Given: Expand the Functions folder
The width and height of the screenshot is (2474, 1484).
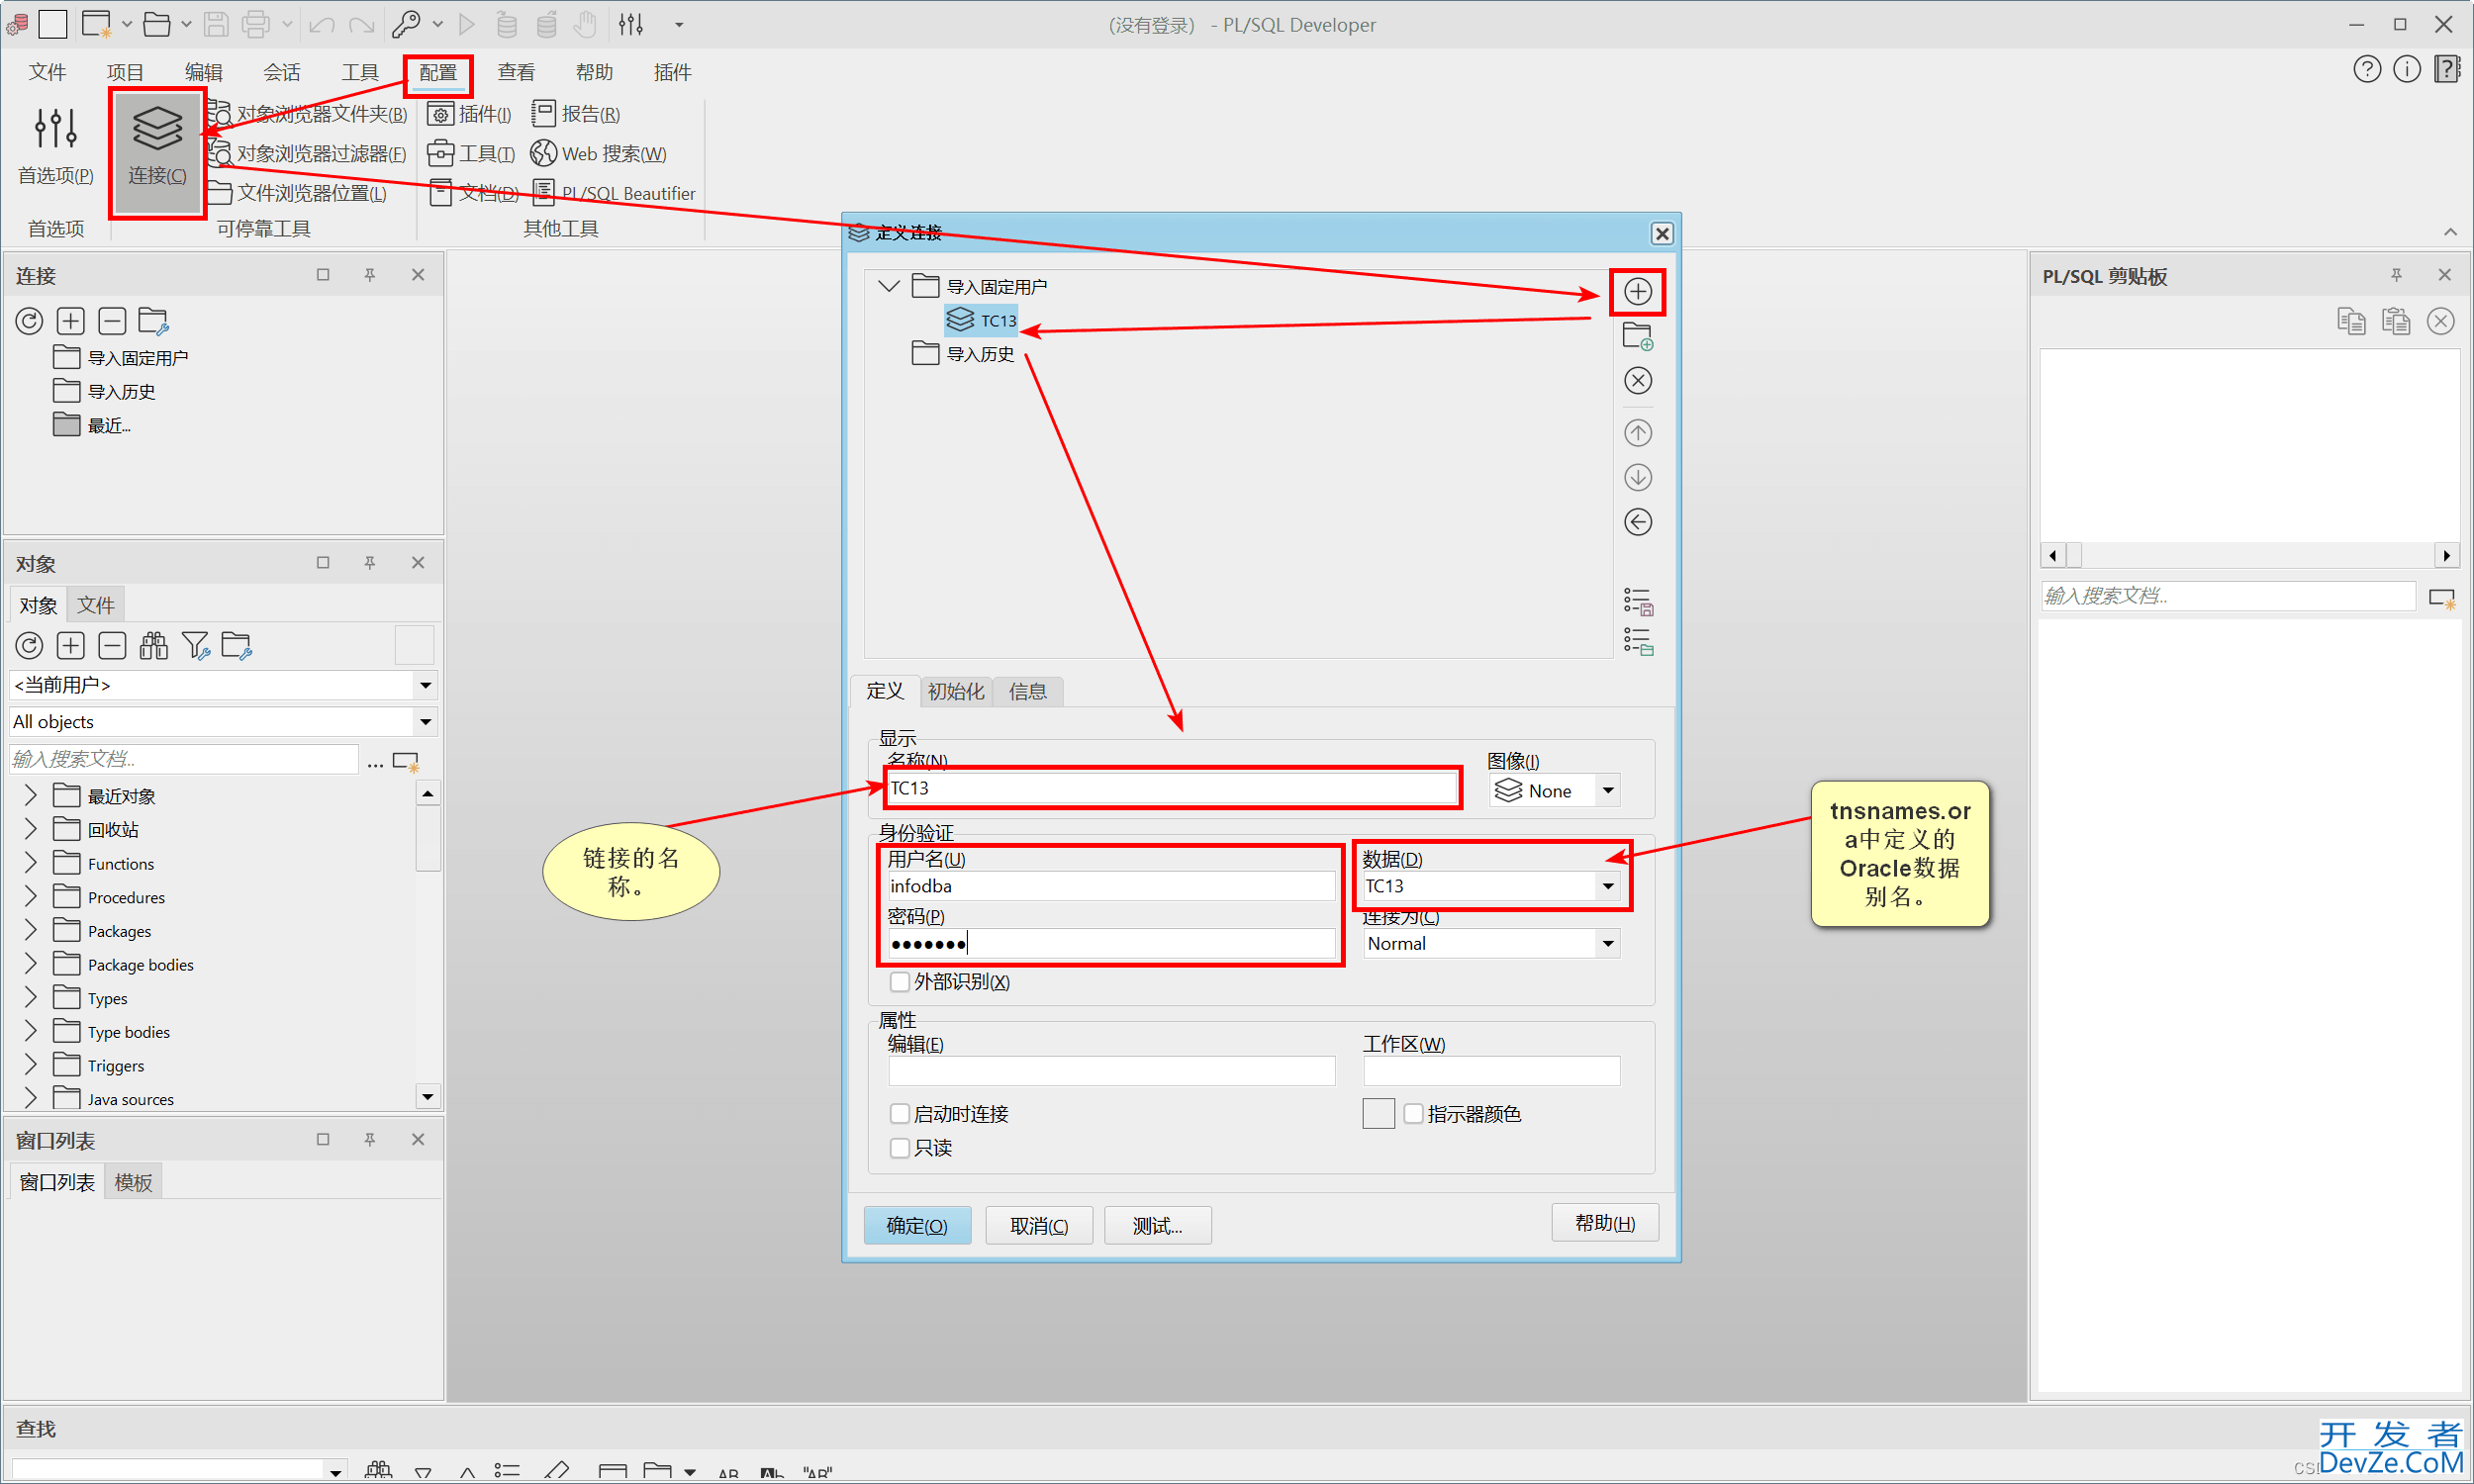Looking at the screenshot, I should (x=30, y=863).
